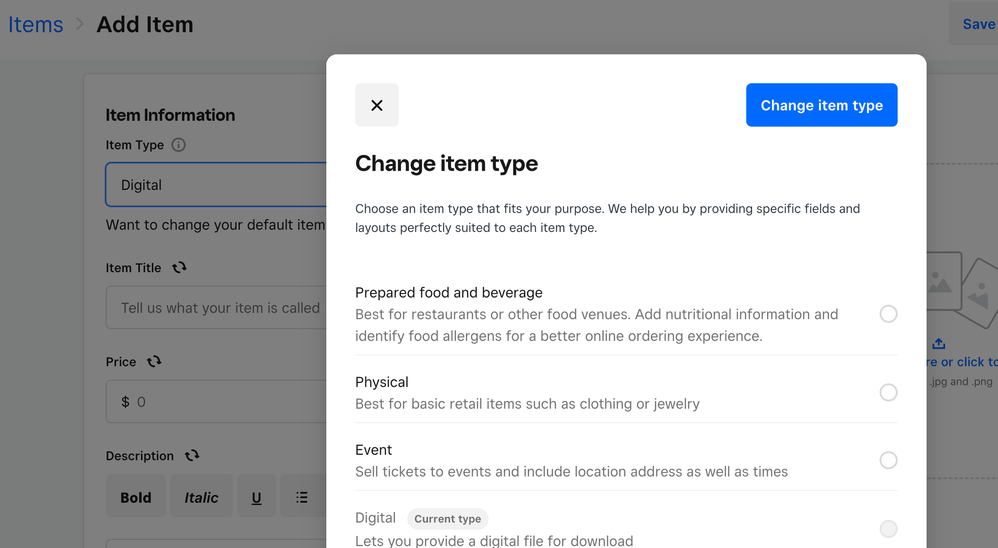Open the Item Type Digital dropdown
Viewport: 998px width, 548px height.
tap(216, 185)
